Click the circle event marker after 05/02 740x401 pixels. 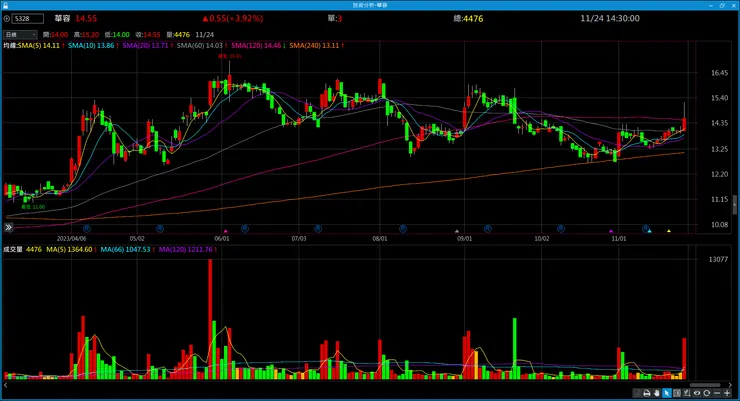coord(160,228)
